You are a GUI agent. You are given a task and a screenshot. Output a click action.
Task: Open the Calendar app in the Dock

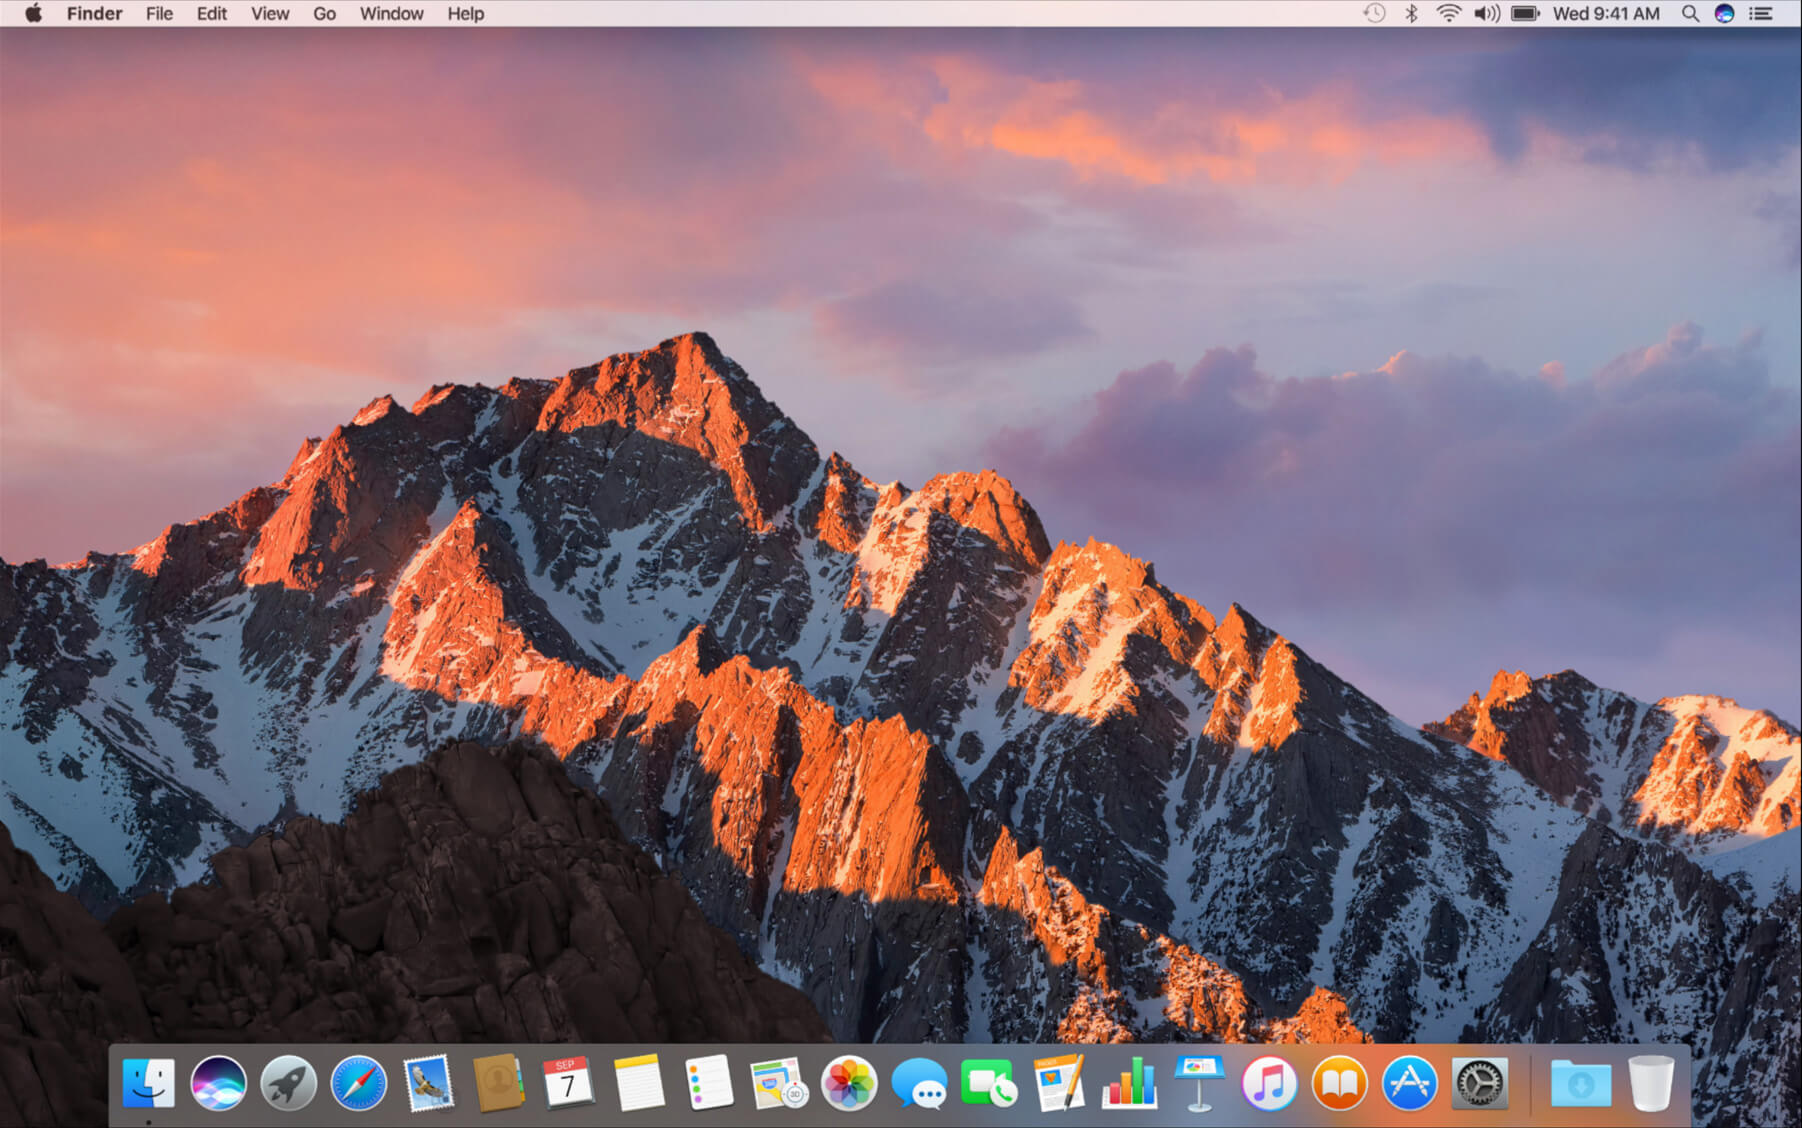(x=567, y=1083)
